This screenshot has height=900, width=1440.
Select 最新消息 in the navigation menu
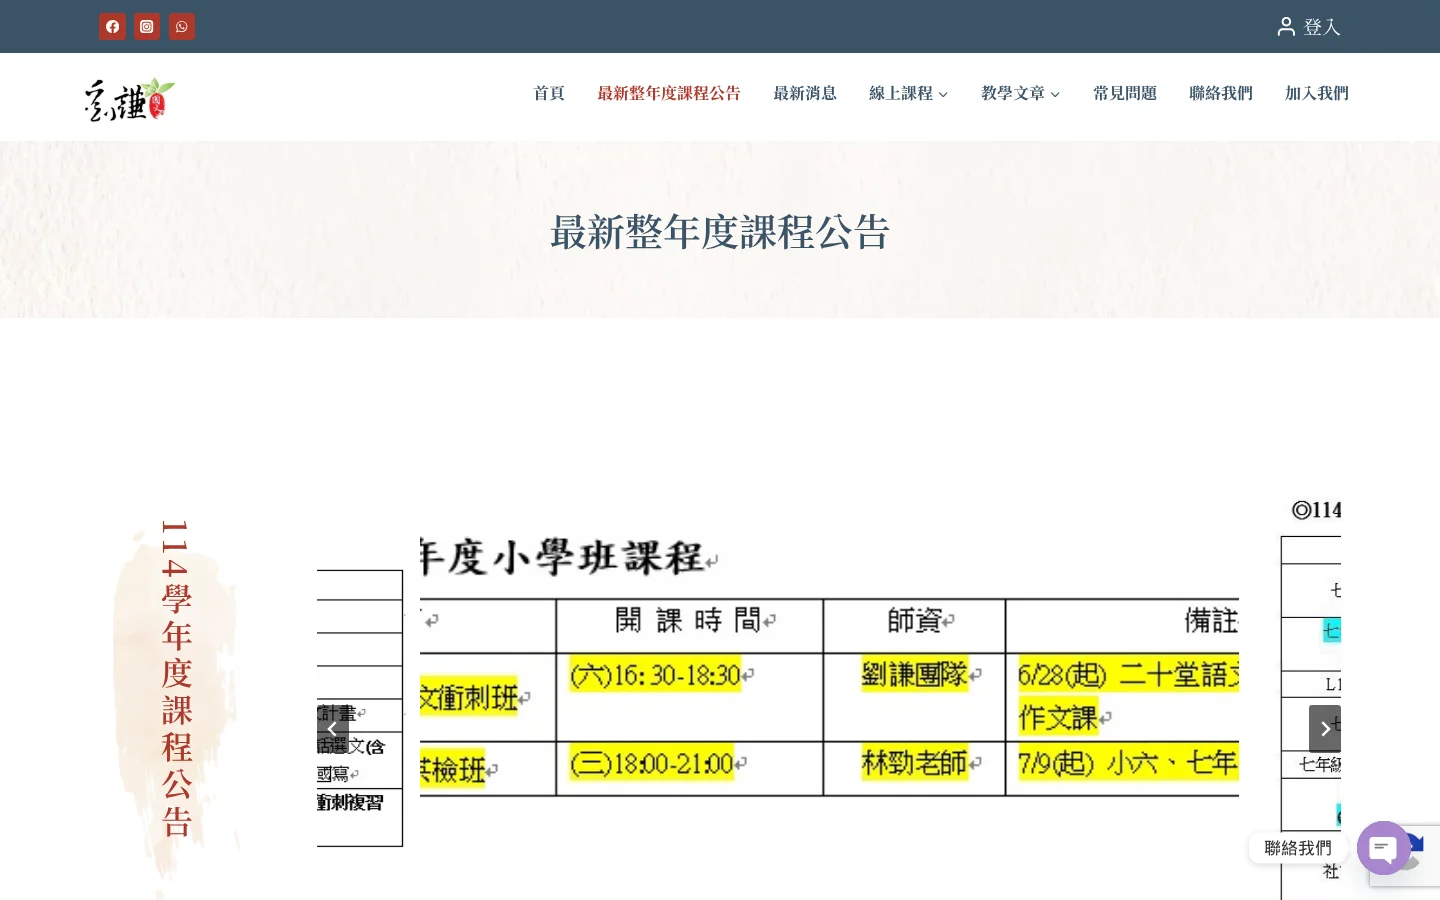[x=805, y=93]
